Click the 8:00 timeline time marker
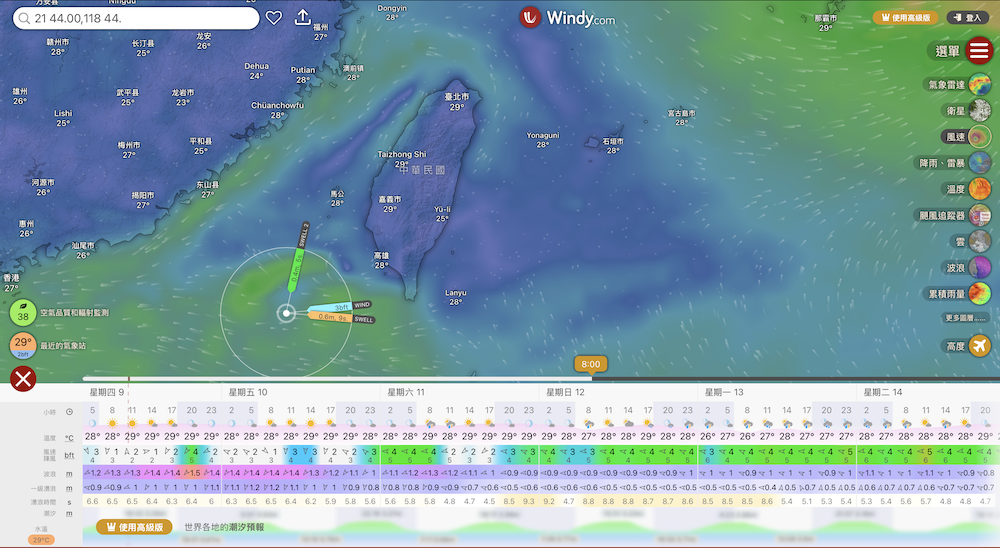Image resolution: width=1000 pixels, height=548 pixels. (x=591, y=365)
